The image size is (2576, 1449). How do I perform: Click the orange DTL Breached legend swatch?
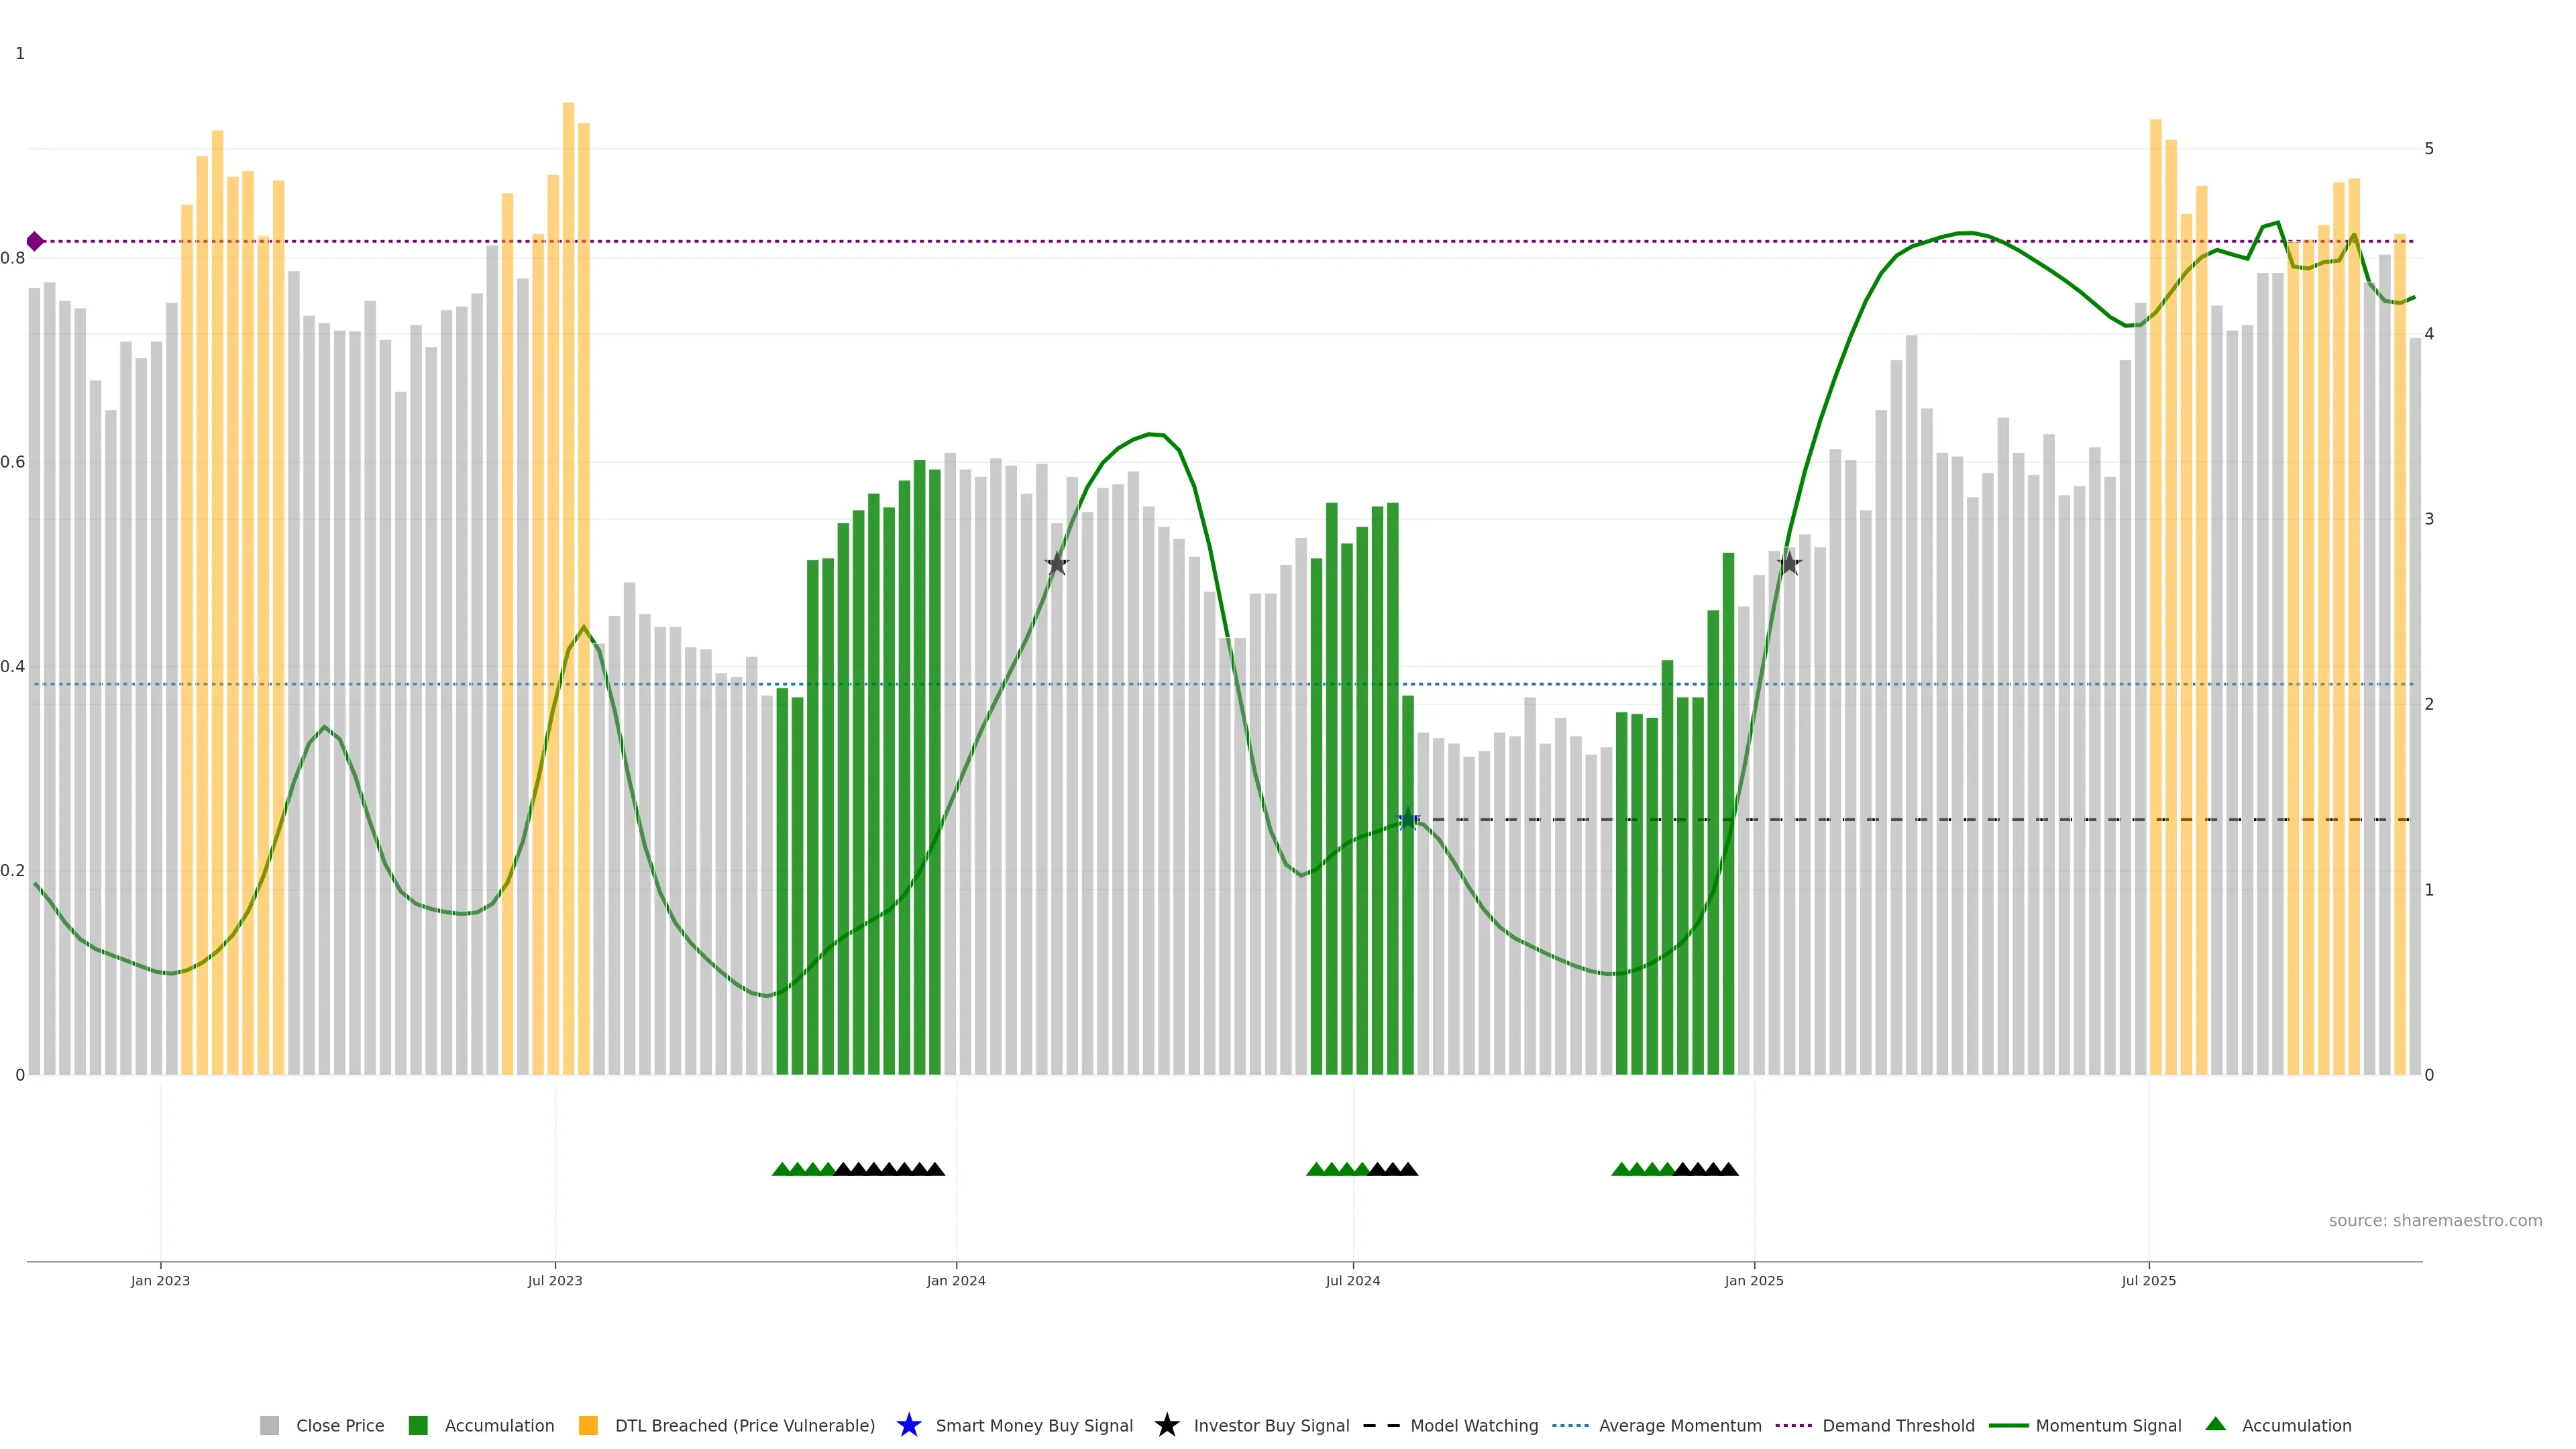pos(588,1426)
